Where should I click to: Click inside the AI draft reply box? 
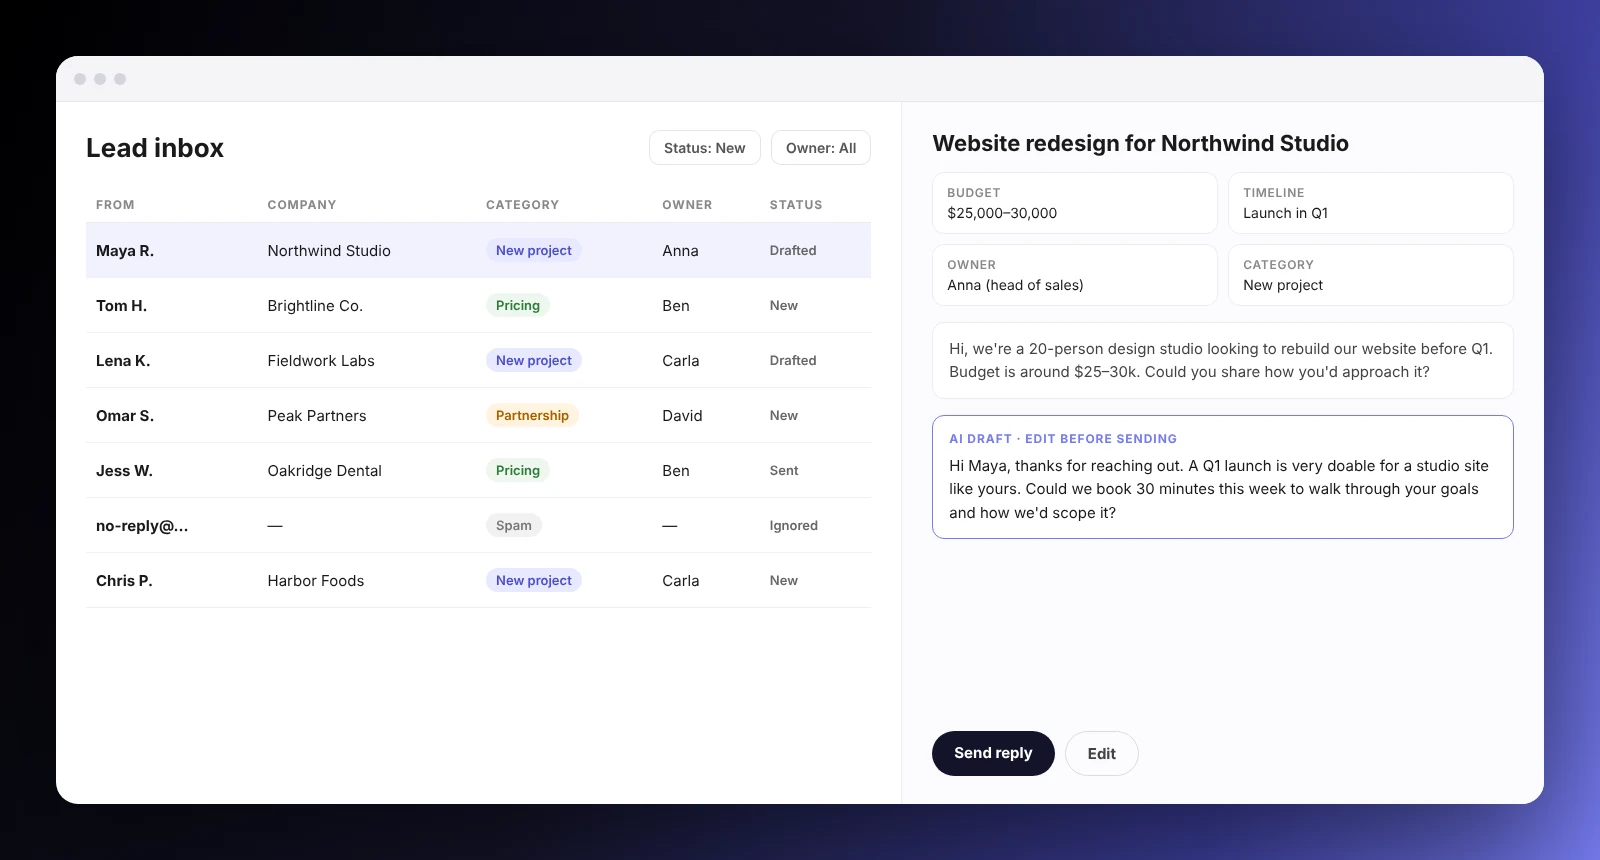[1223, 477]
